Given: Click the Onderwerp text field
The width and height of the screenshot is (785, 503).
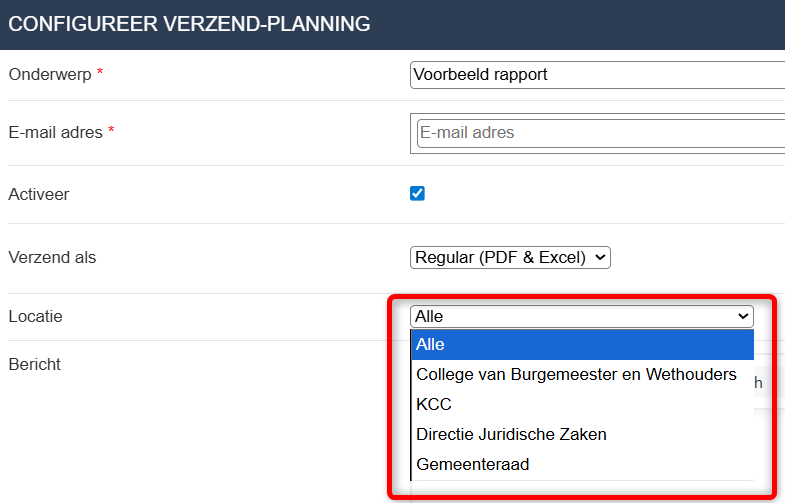Looking at the screenshot, I should point(597,75).
